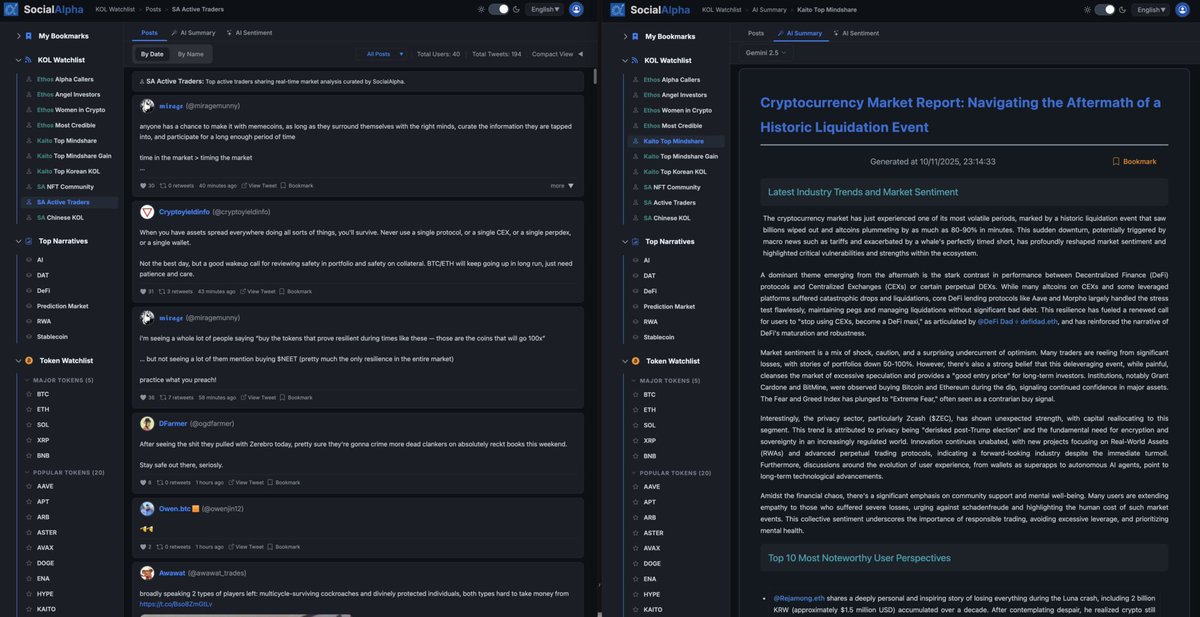Star the AAVE token in left window
The width and height of the screenshot is (1200, 617).
click(27, 486)
